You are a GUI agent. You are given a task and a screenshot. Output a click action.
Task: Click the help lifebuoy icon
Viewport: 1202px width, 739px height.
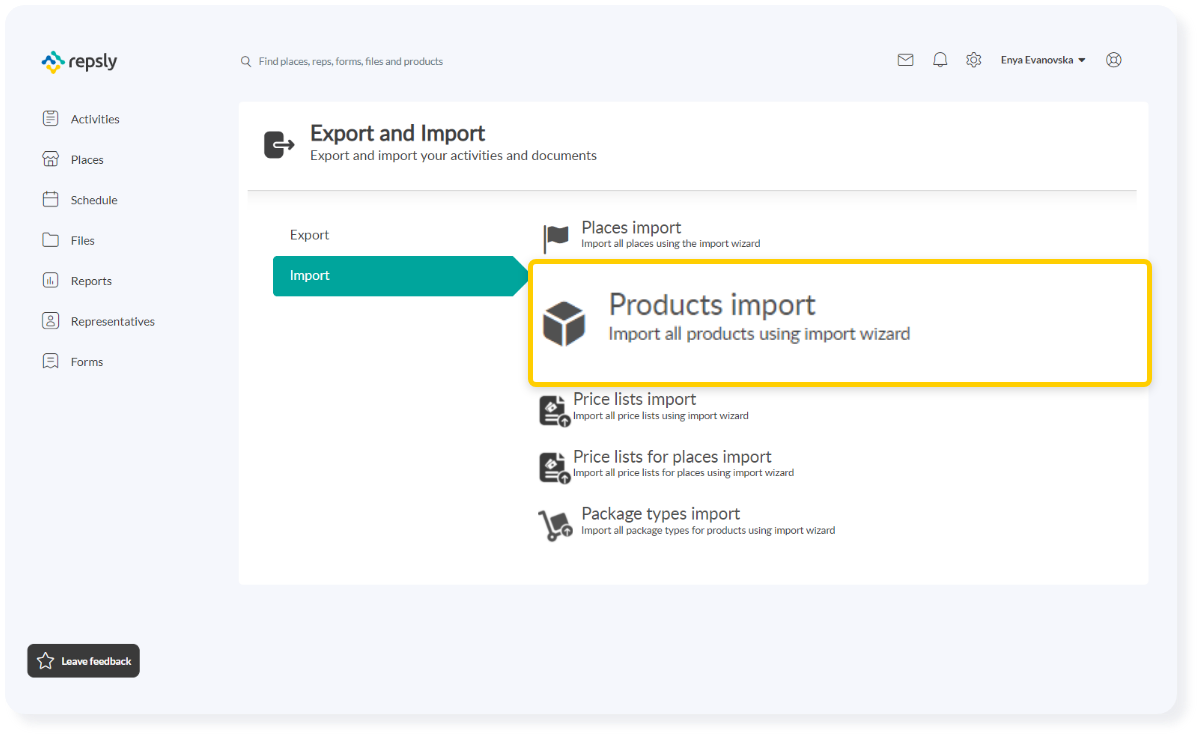[1114, 60]
